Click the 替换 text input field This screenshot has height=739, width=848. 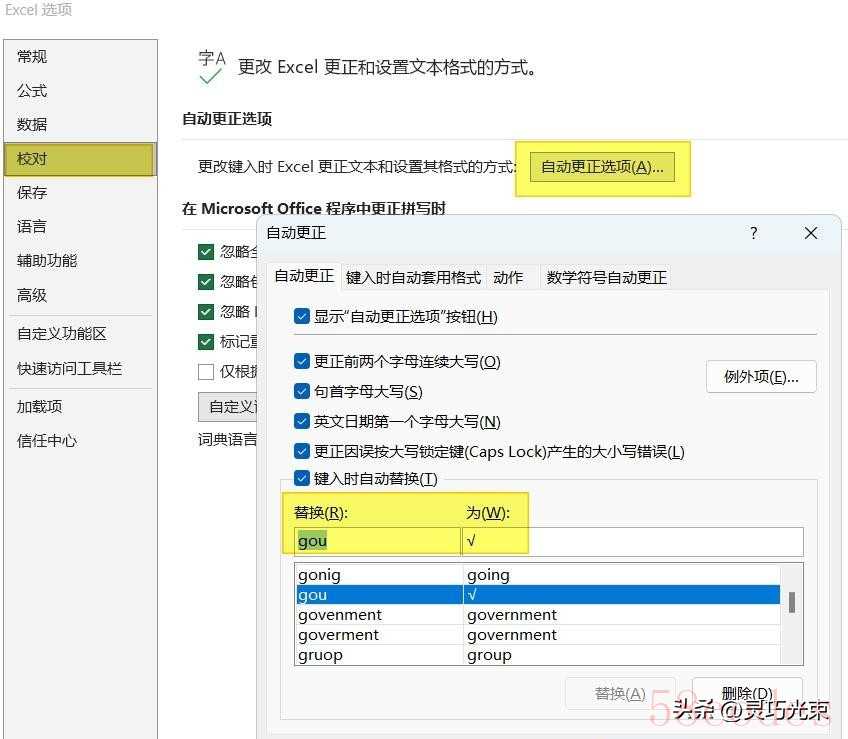[x=377, y=541]
